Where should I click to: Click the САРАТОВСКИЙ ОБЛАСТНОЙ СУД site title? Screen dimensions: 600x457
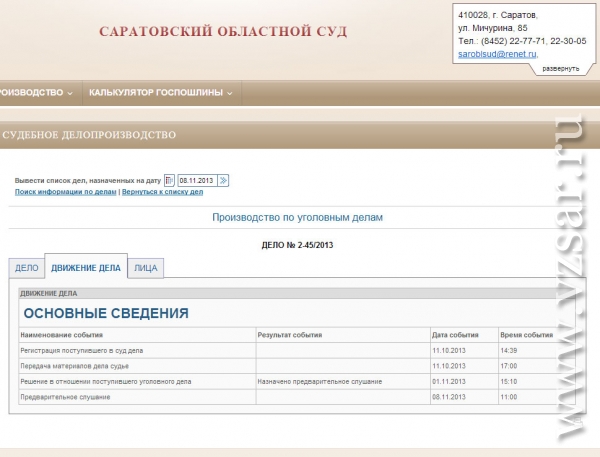(x=223, y=31)
